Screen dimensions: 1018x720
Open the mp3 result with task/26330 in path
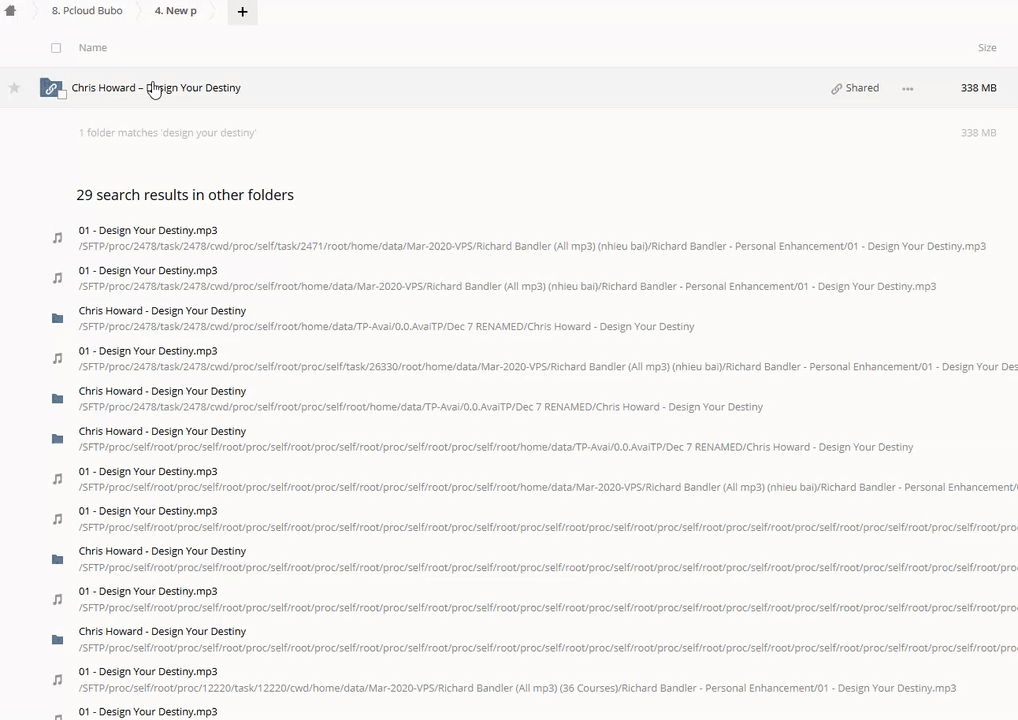148,351
